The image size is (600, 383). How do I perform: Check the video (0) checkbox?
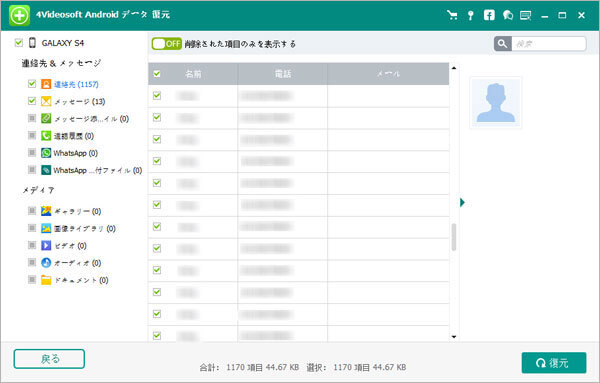point(32,245)
